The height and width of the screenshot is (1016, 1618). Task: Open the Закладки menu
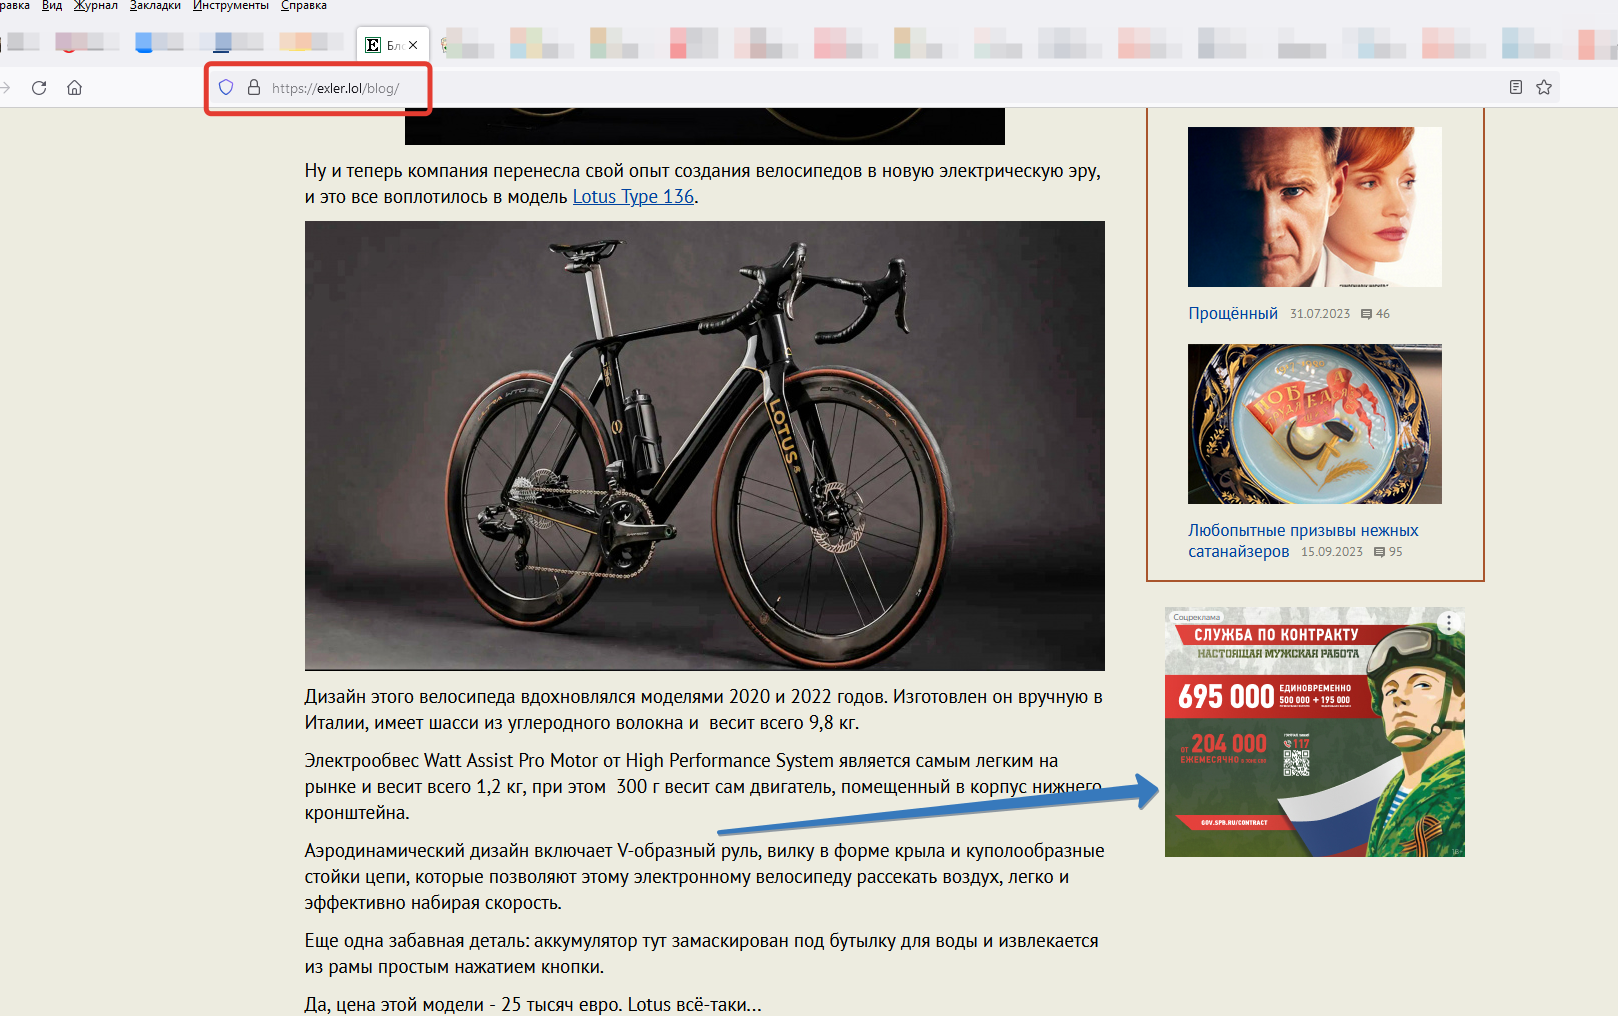[155, 6]
